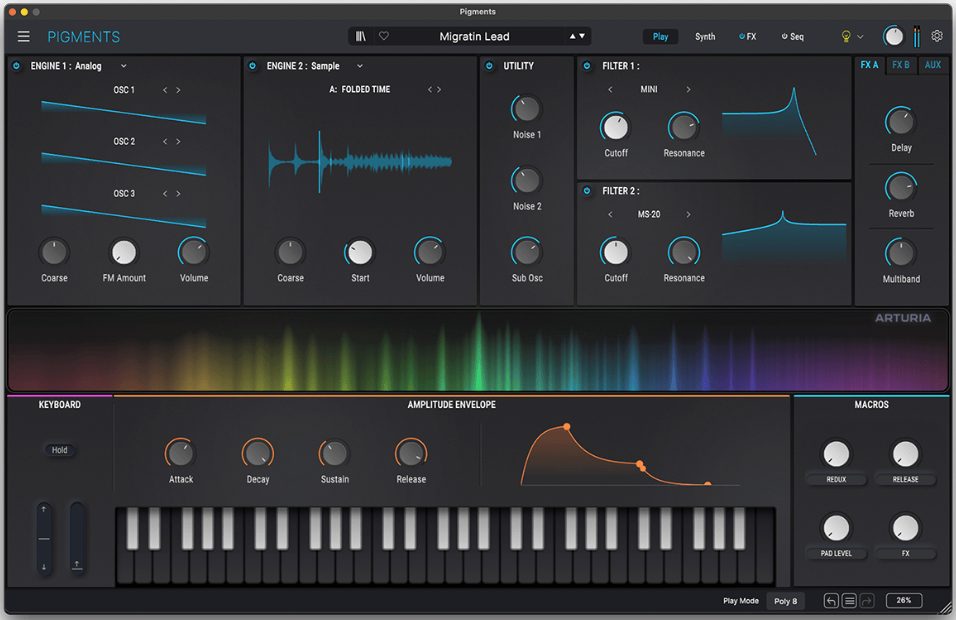Select the AUX effects tab
The image size is (956, 620).
point(933,65)
